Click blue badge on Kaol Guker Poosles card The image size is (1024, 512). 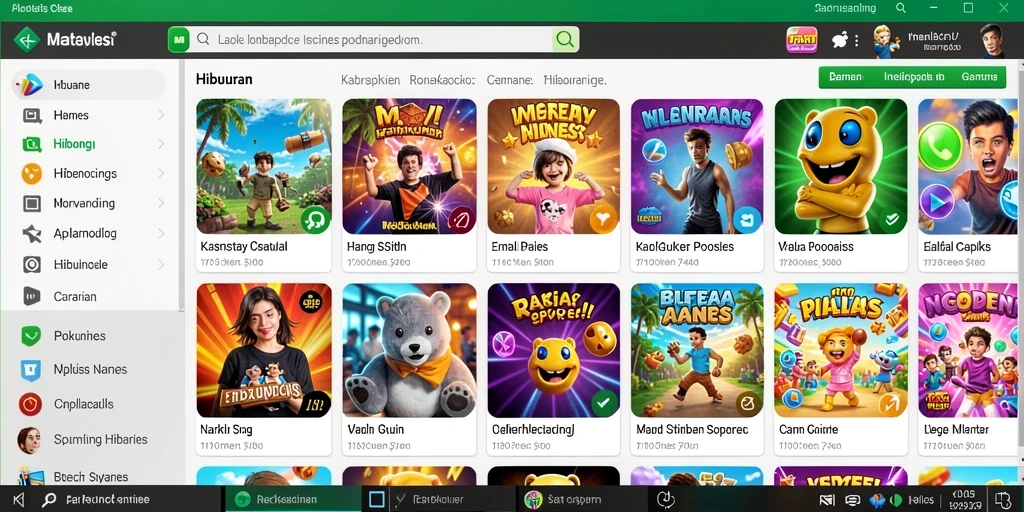(746, 219)
